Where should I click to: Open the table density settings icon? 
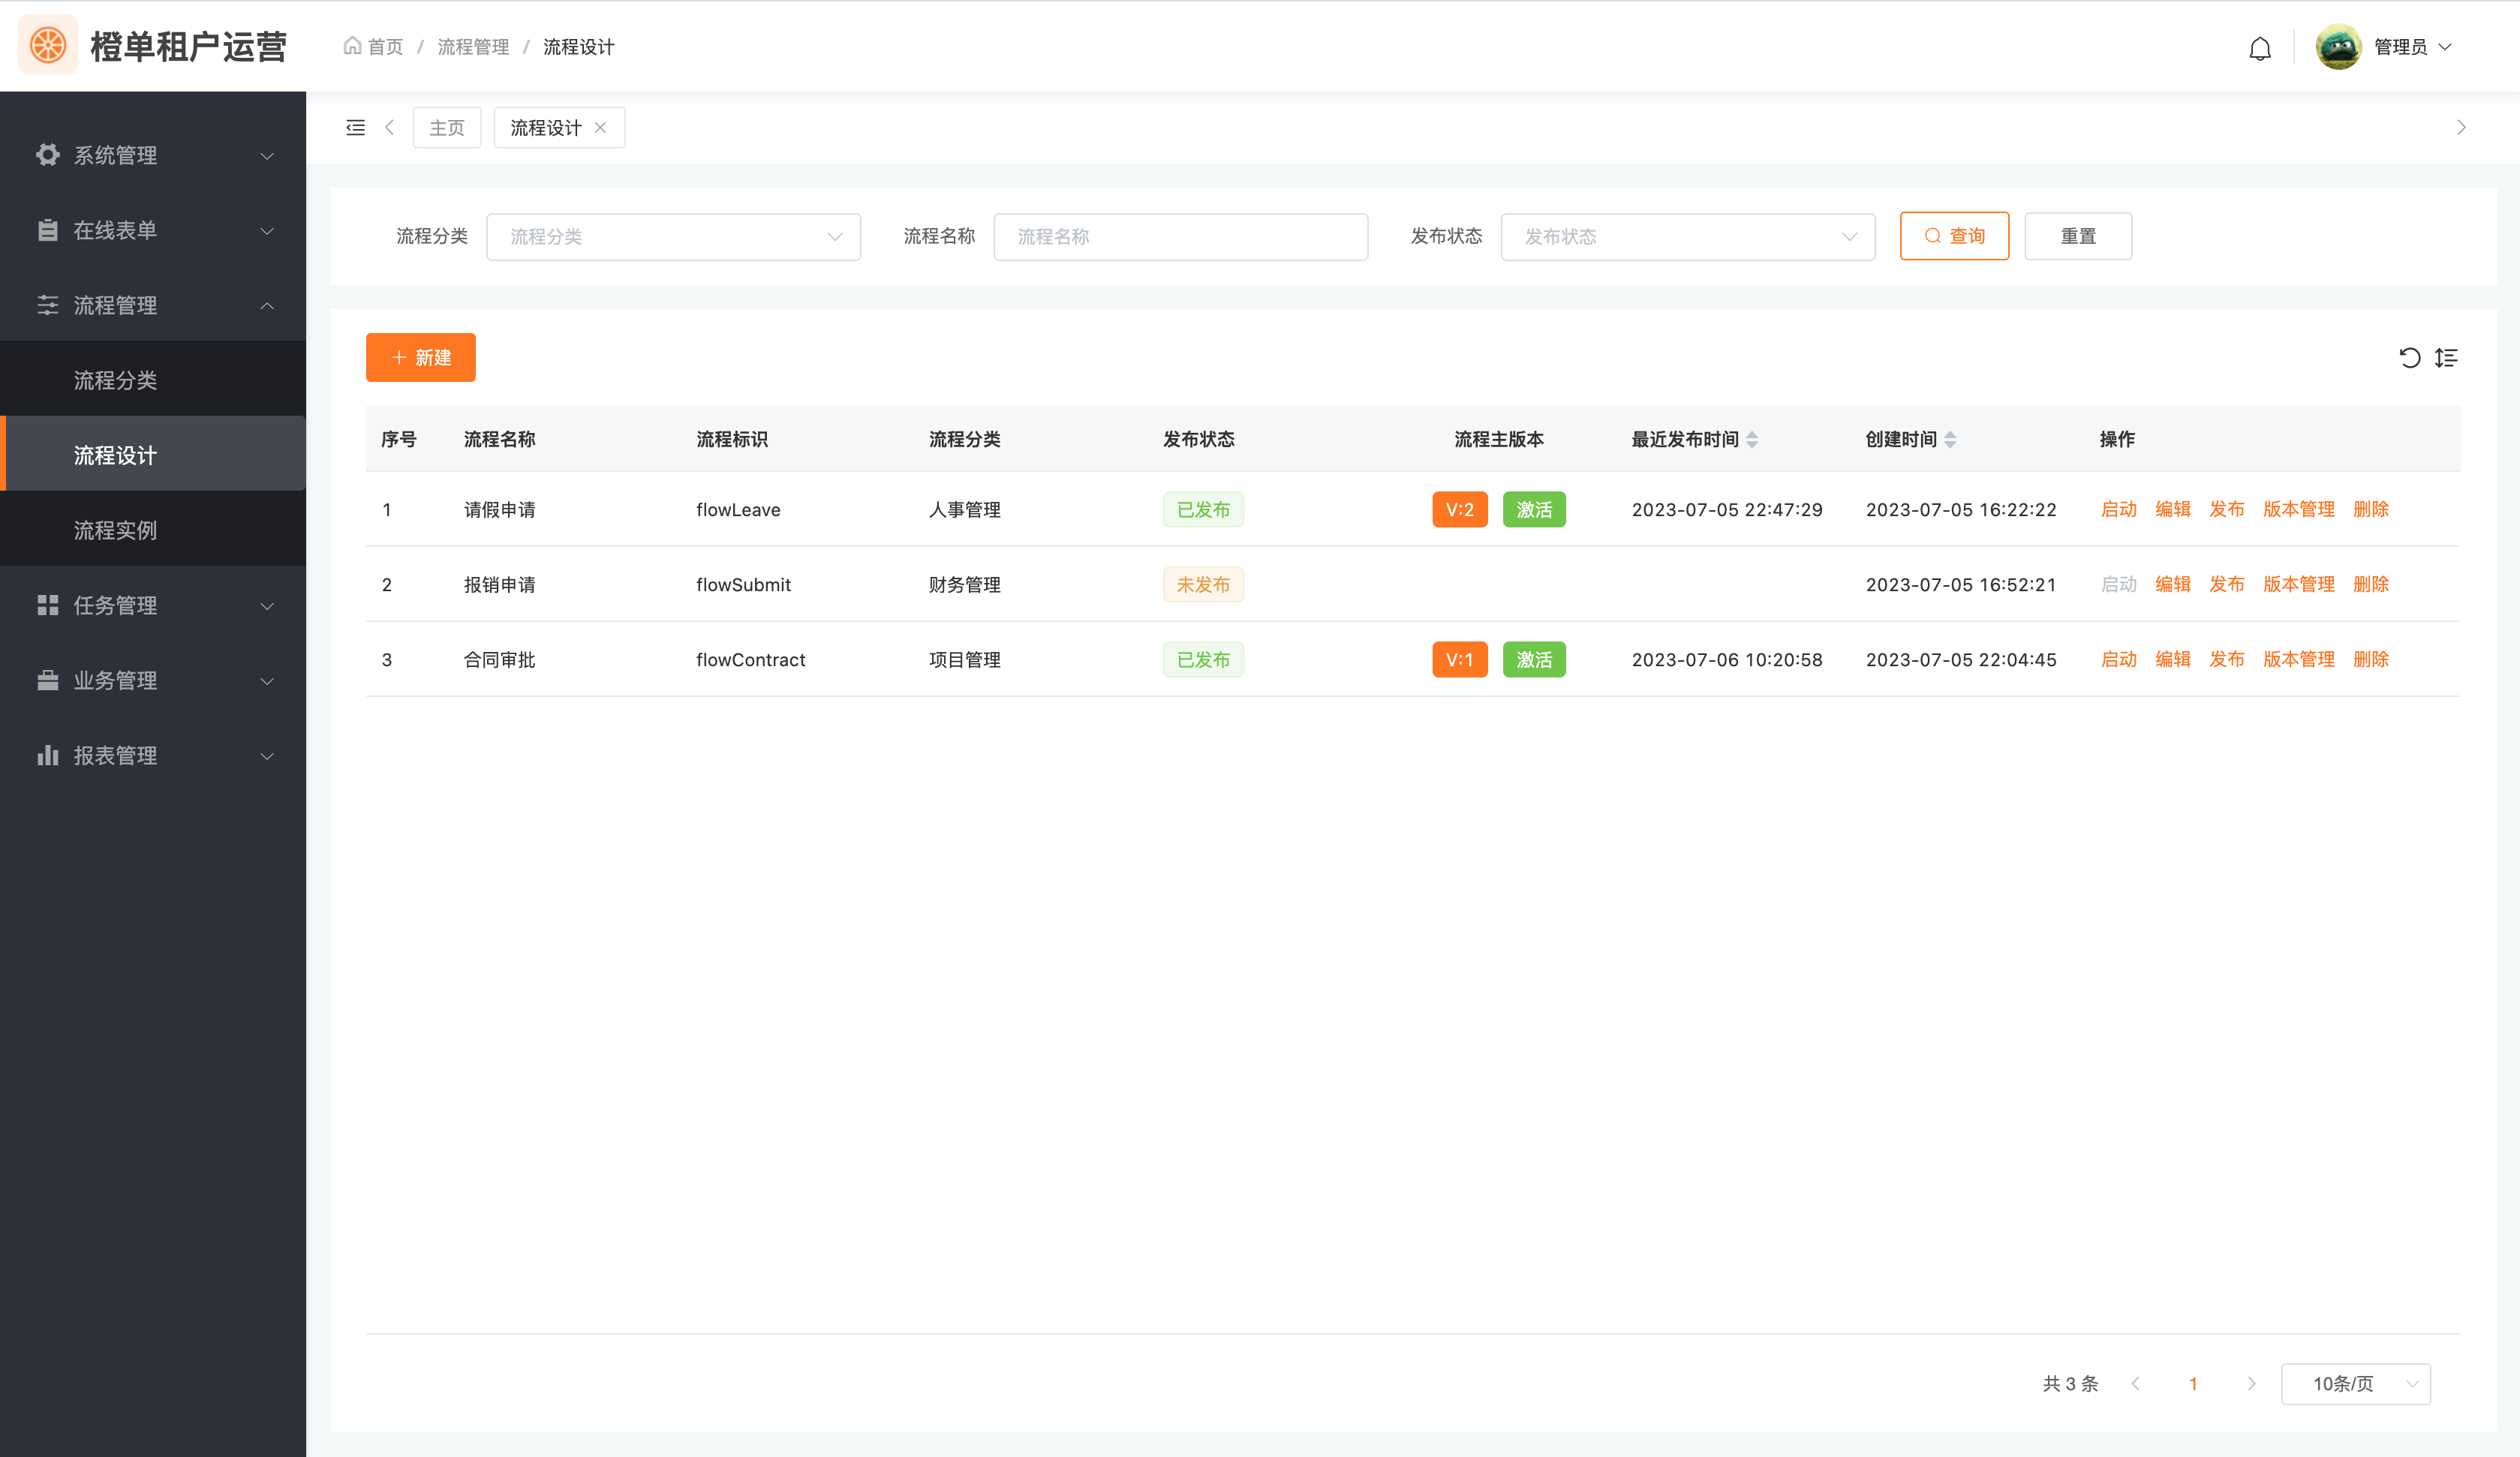2446,357
